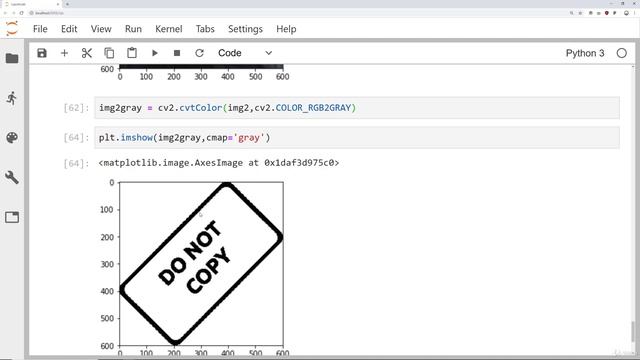Click into cell 62 cvtColor code
The width and height of the screenshot is (640, 360).
point(357,108)
